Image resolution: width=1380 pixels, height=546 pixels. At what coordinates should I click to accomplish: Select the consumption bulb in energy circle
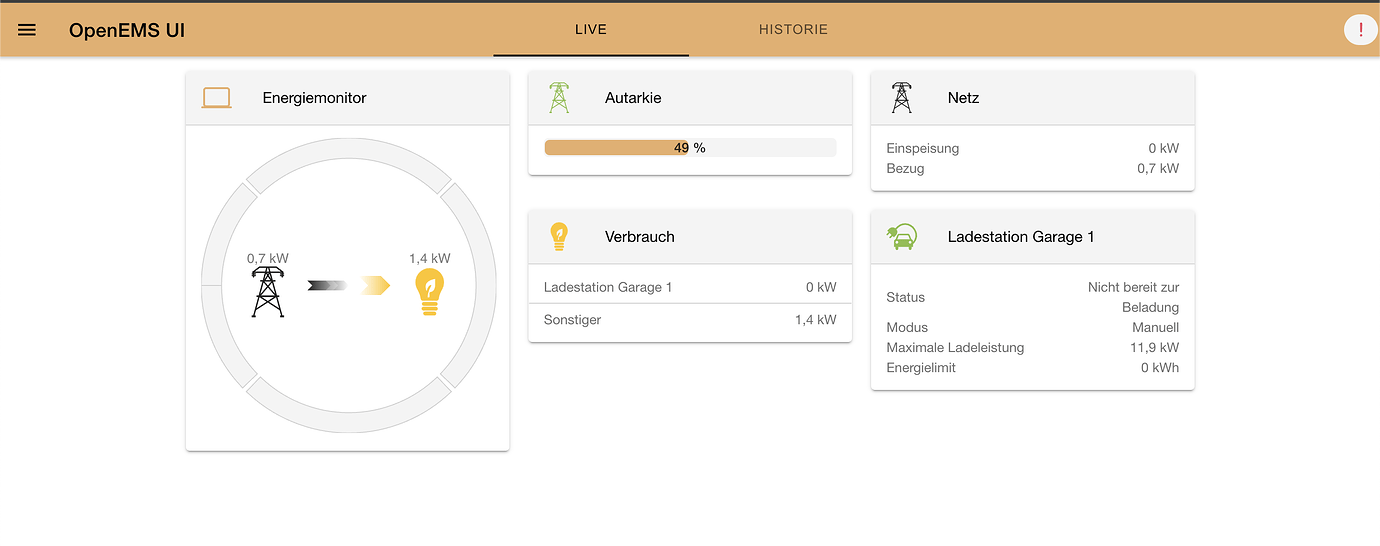coord(429,292)
